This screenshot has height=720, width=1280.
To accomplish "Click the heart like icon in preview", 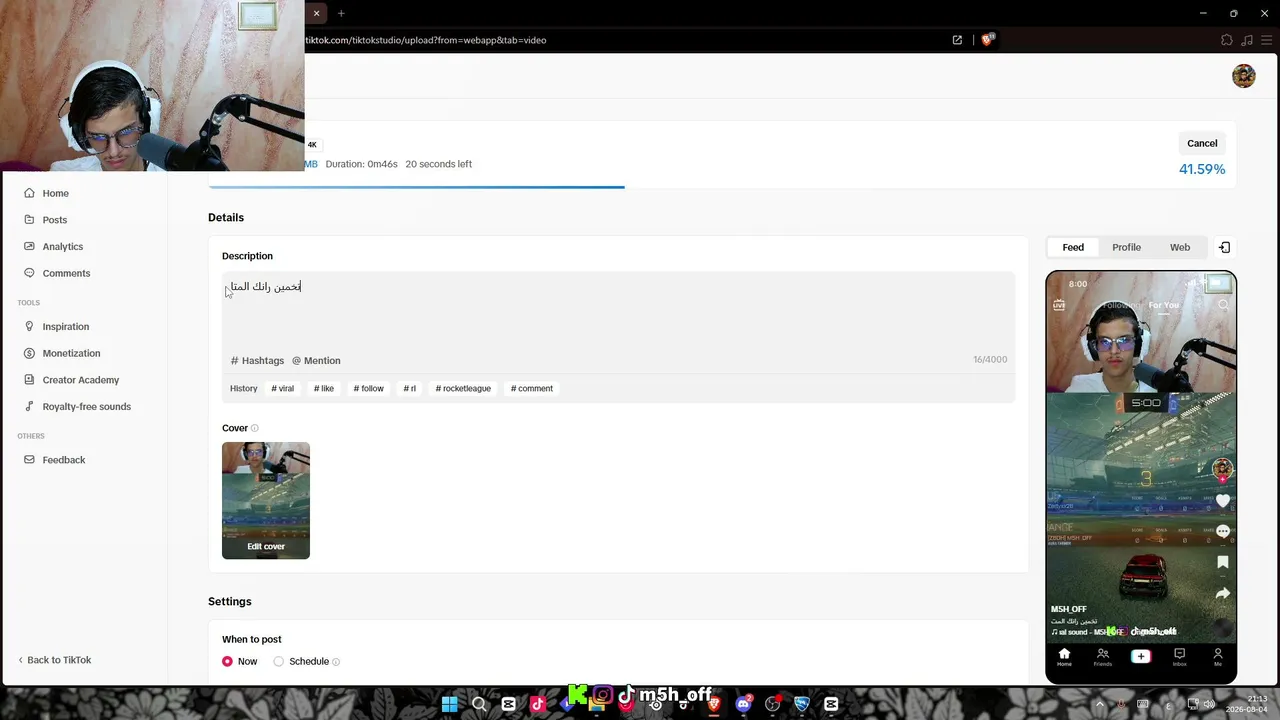I will coord(1222,501).
